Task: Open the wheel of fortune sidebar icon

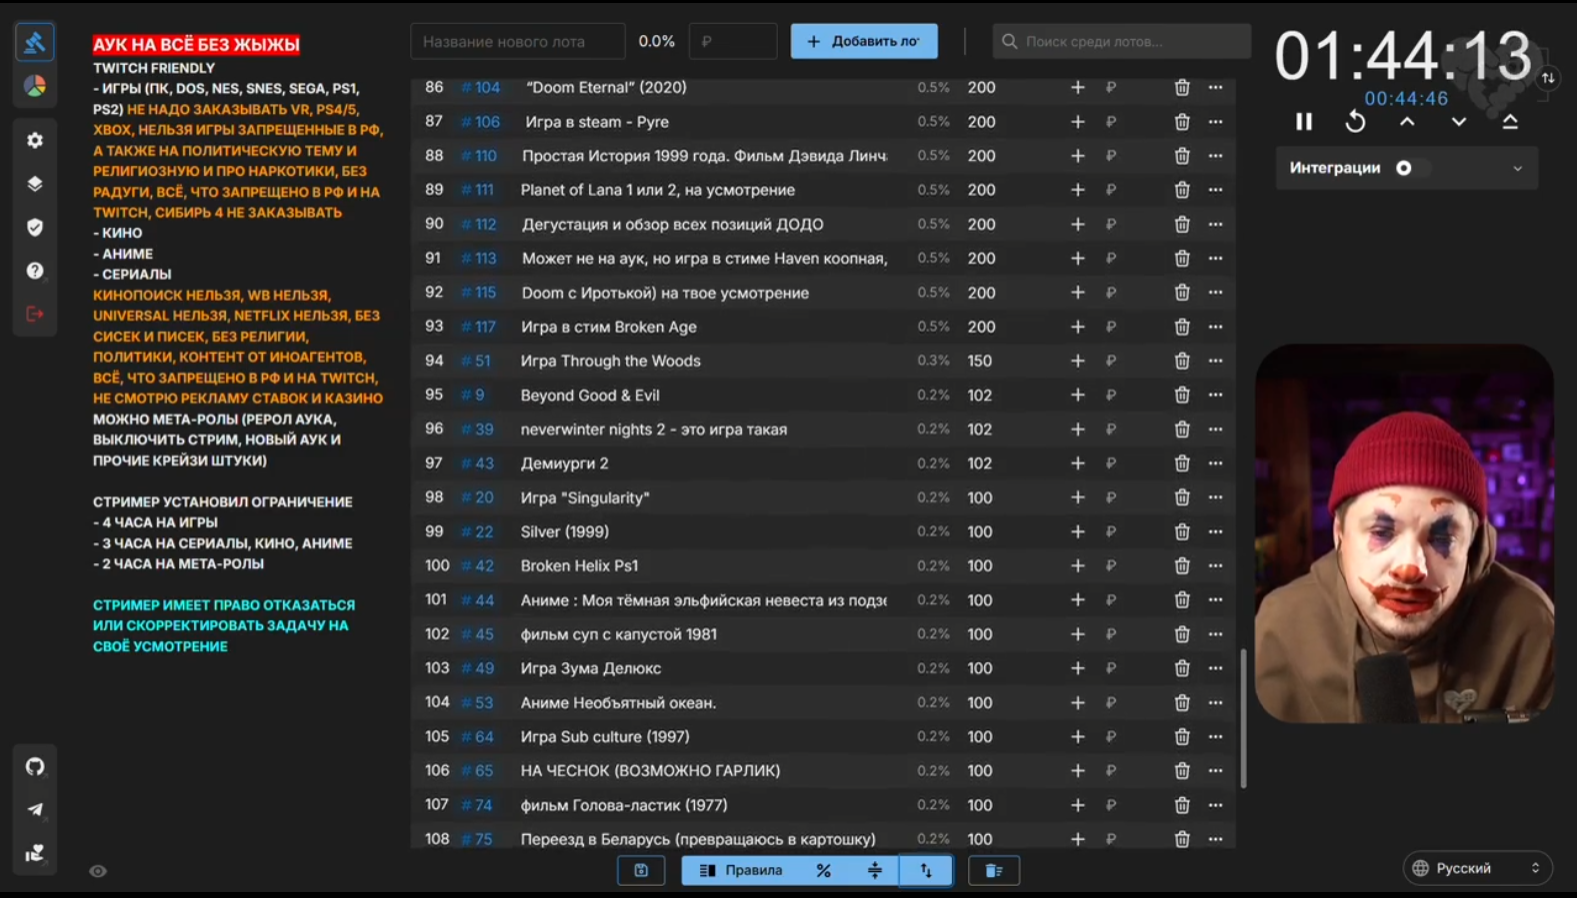Action: [x=35, y=87]
